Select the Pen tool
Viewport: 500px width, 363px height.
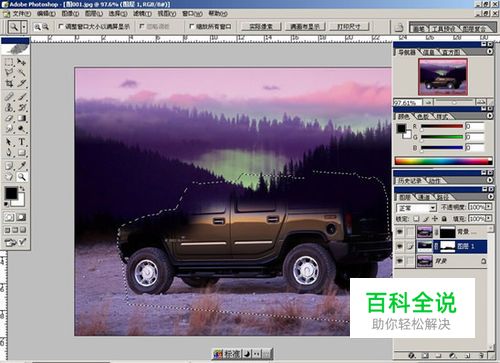point(9,153)
